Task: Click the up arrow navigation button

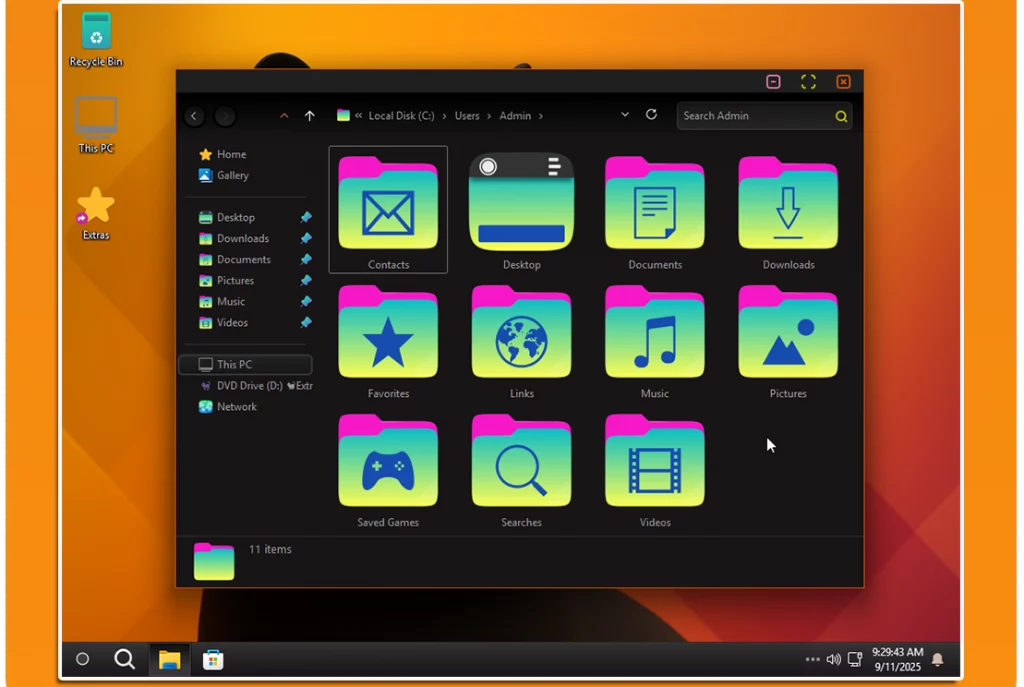Action: point(310,116)
